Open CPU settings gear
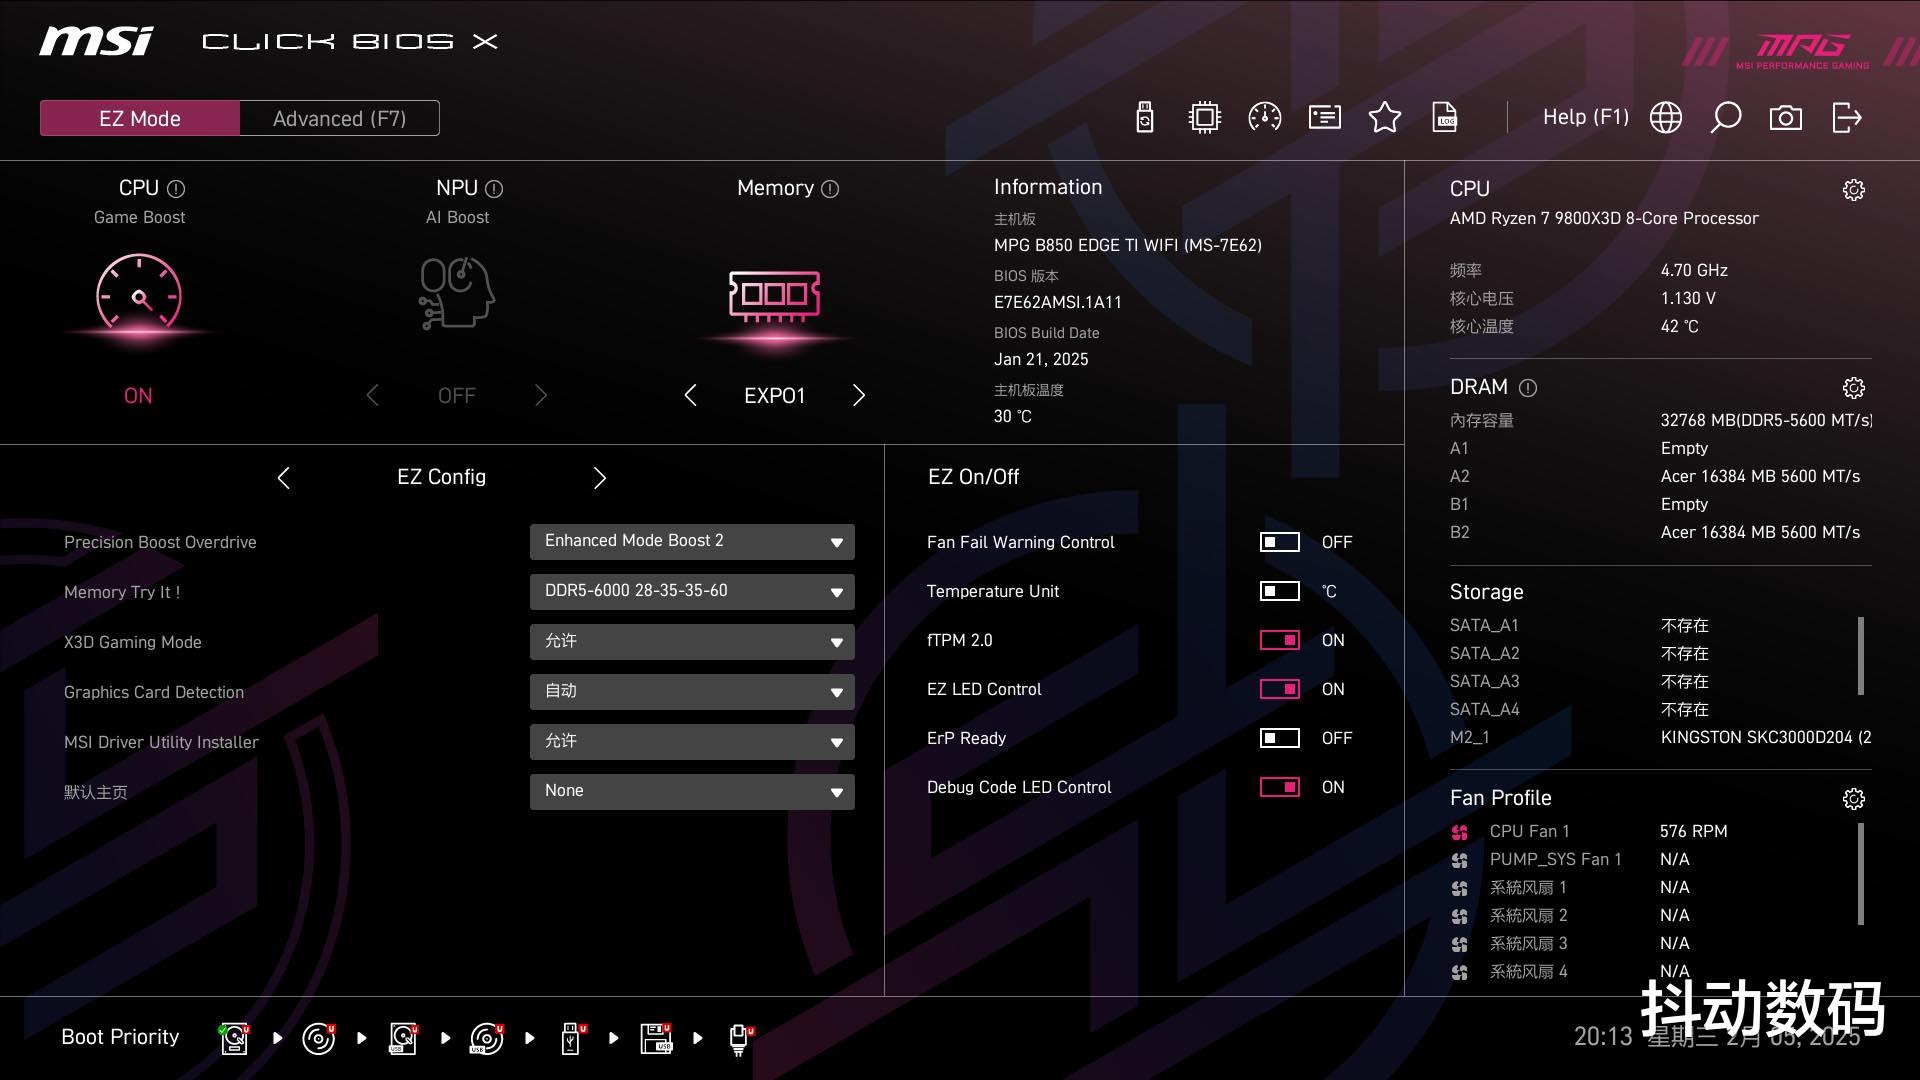1920x1080 pixels. 1854,190
